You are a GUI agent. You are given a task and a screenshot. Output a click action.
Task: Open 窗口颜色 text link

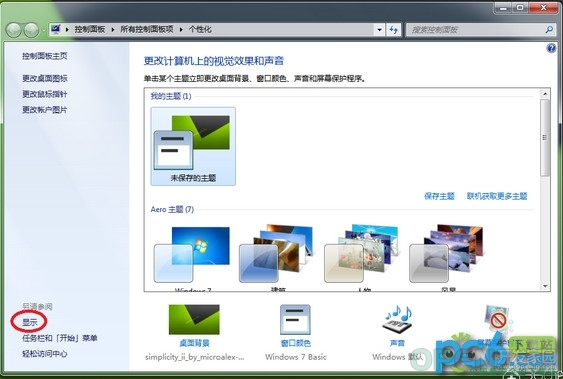tap(296, 343)
